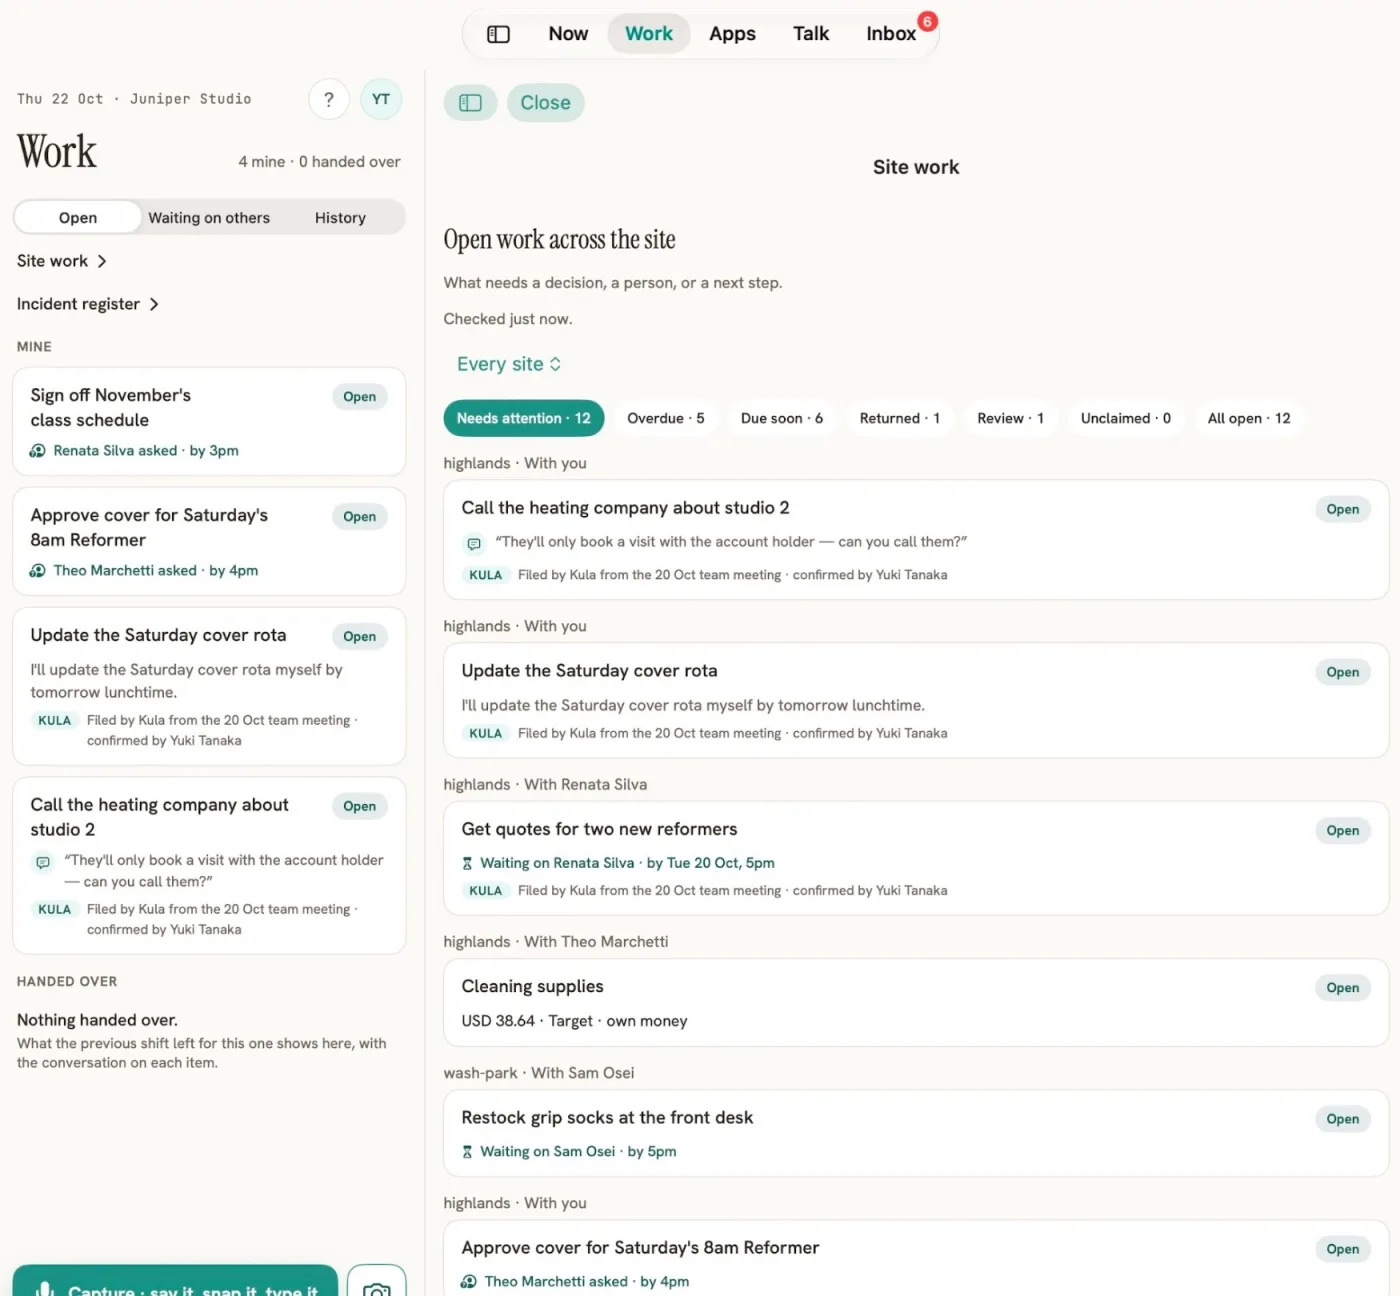Open the Cleaning supplies item
This screenshot has height=1296, width=1400.
coord(916,1003)
